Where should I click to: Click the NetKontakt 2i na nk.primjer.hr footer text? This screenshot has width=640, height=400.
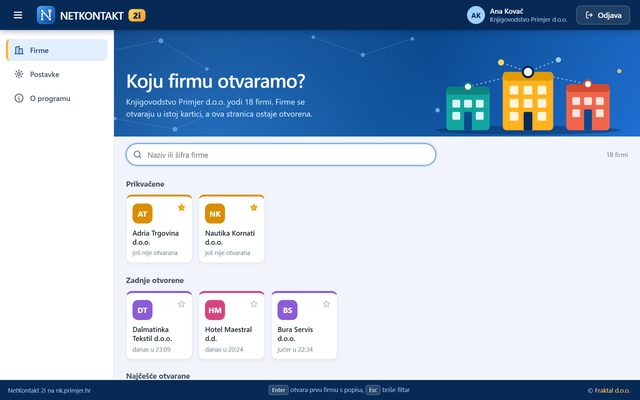pyautogui.click(x=49, y=390)
